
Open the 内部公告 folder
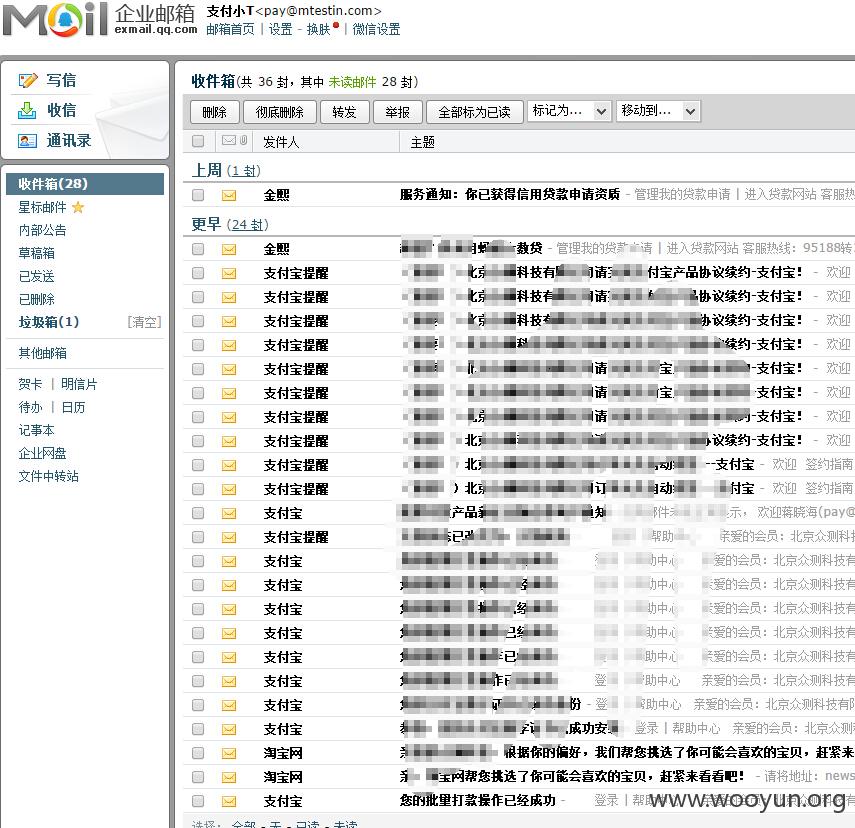click(x=42, y=230)
